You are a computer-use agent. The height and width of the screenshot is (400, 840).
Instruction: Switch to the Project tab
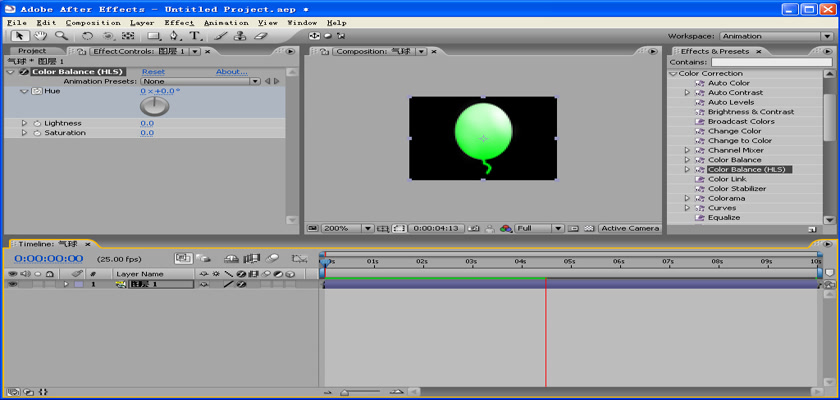point(32,51)
